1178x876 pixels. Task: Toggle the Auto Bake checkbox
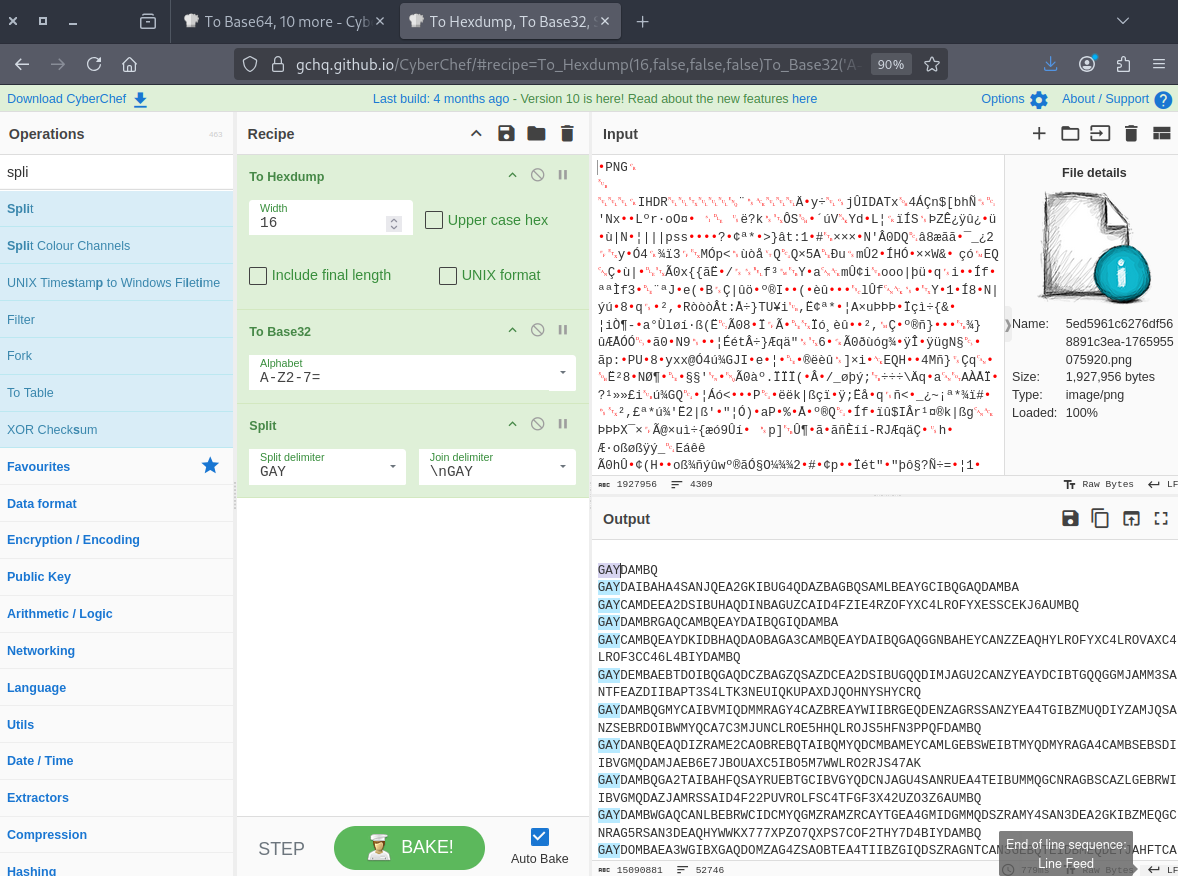coord(540,837)
